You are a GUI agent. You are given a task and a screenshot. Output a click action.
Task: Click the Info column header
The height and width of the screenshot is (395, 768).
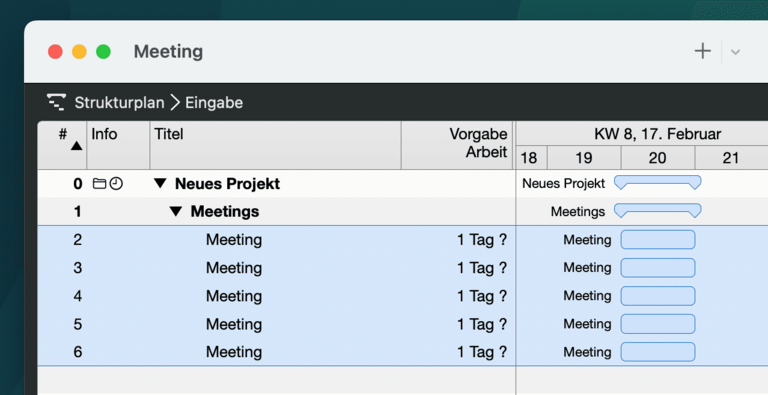118,146
